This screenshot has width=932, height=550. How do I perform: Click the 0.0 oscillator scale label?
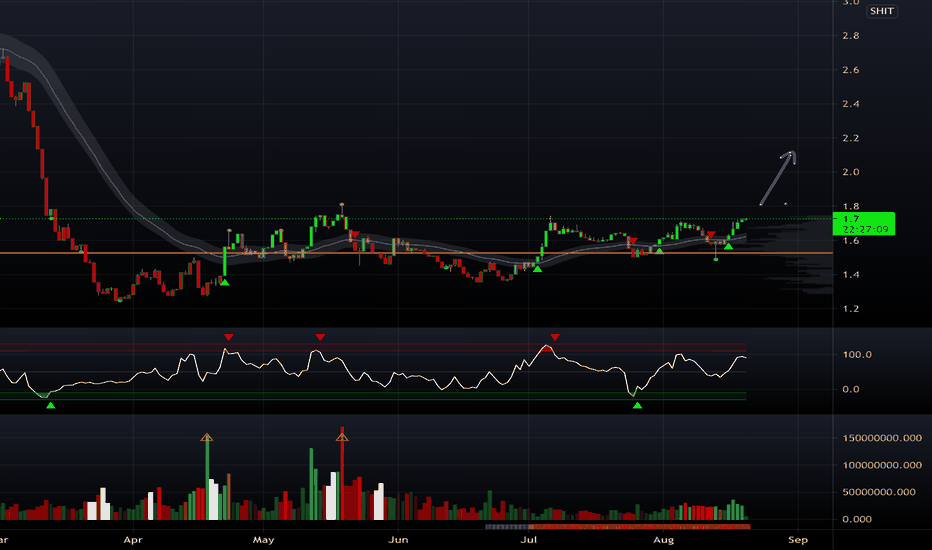(851, 389)
